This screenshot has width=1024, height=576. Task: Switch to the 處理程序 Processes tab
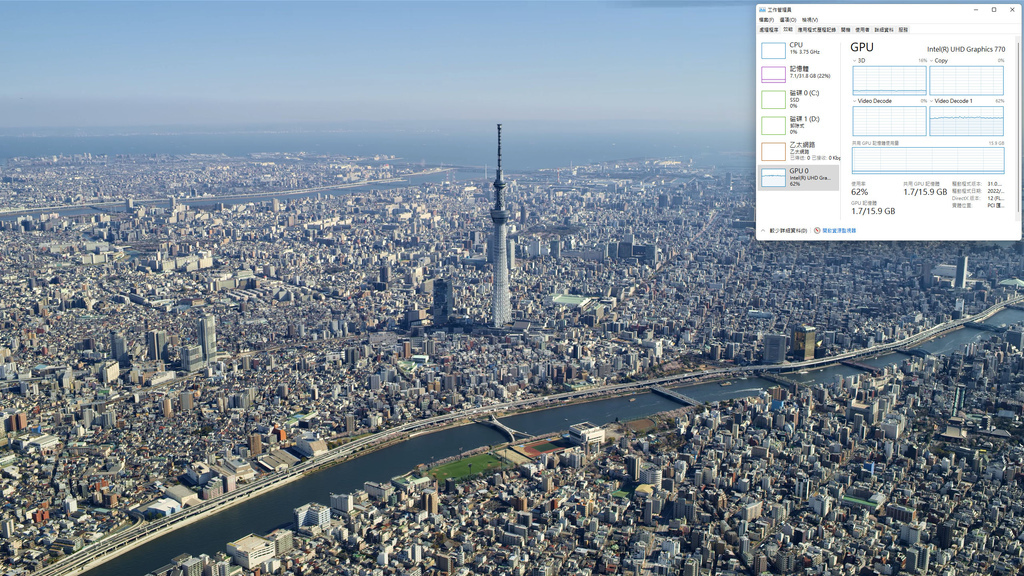[769, 30]
